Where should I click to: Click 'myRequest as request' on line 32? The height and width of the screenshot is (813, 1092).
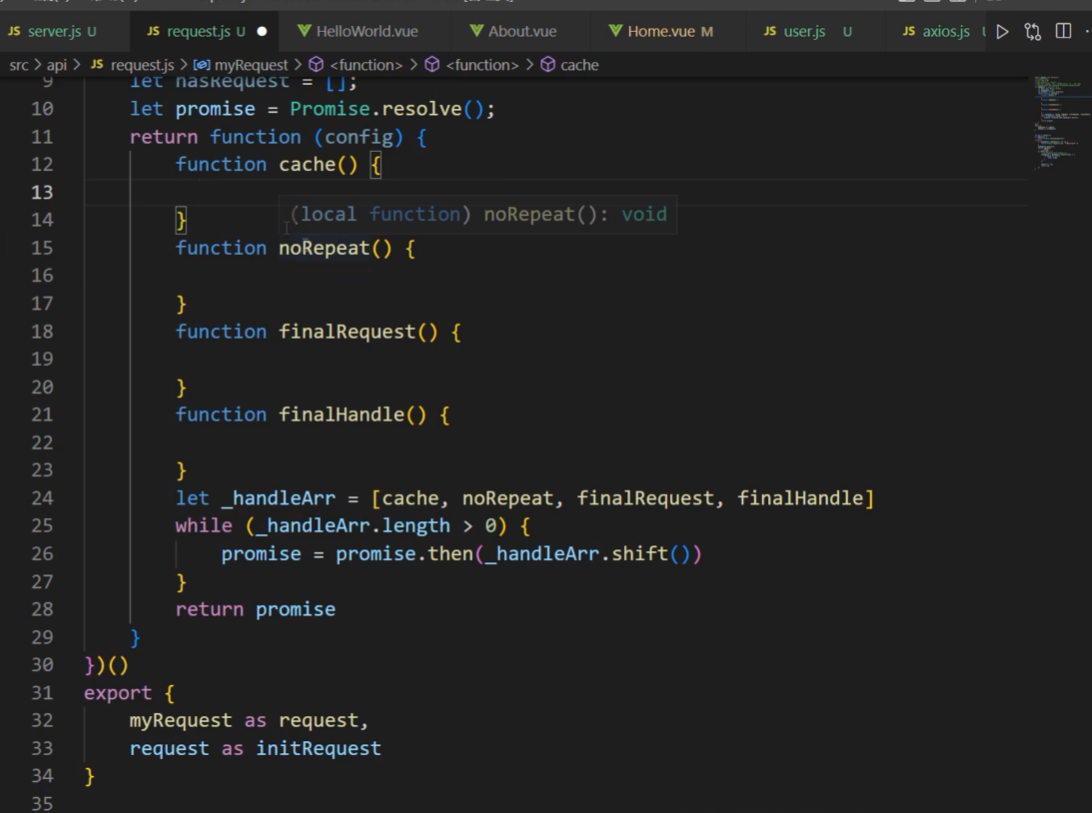pyautogui.click(x=244, y=720)
